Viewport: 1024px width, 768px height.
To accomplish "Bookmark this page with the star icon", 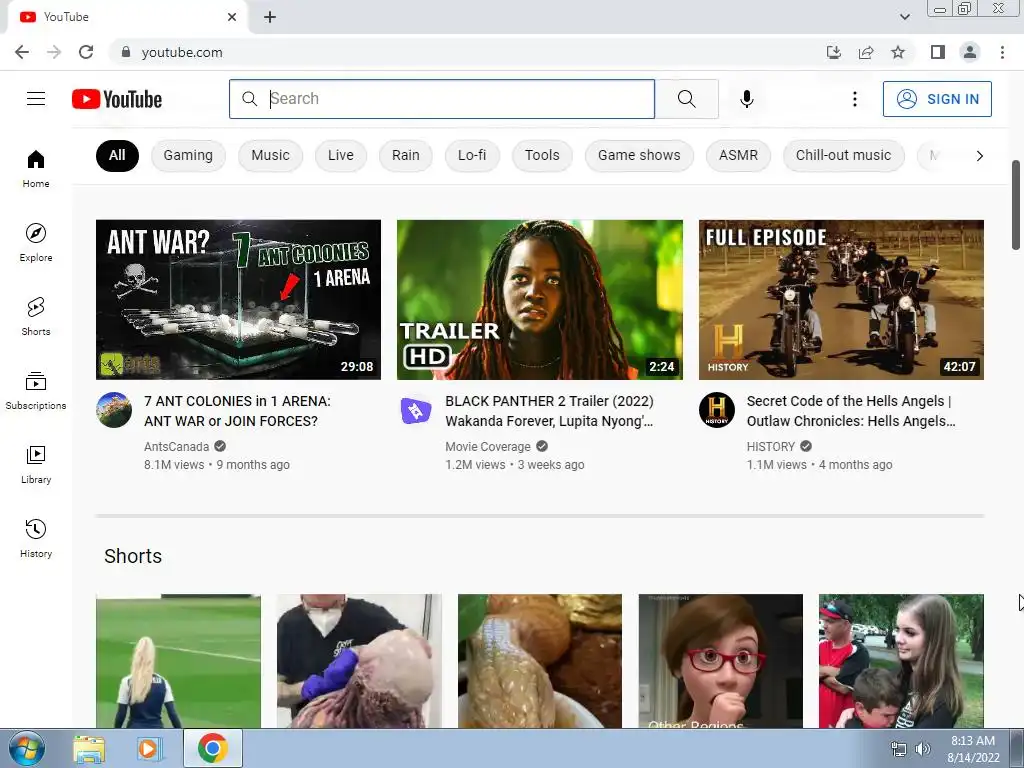I will coord(898,52).
